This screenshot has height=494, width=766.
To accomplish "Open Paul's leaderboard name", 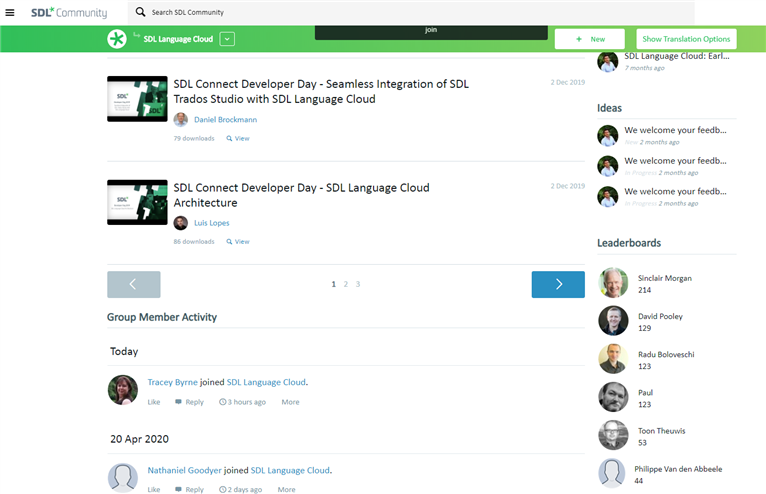I will click(x=645, y=392).
